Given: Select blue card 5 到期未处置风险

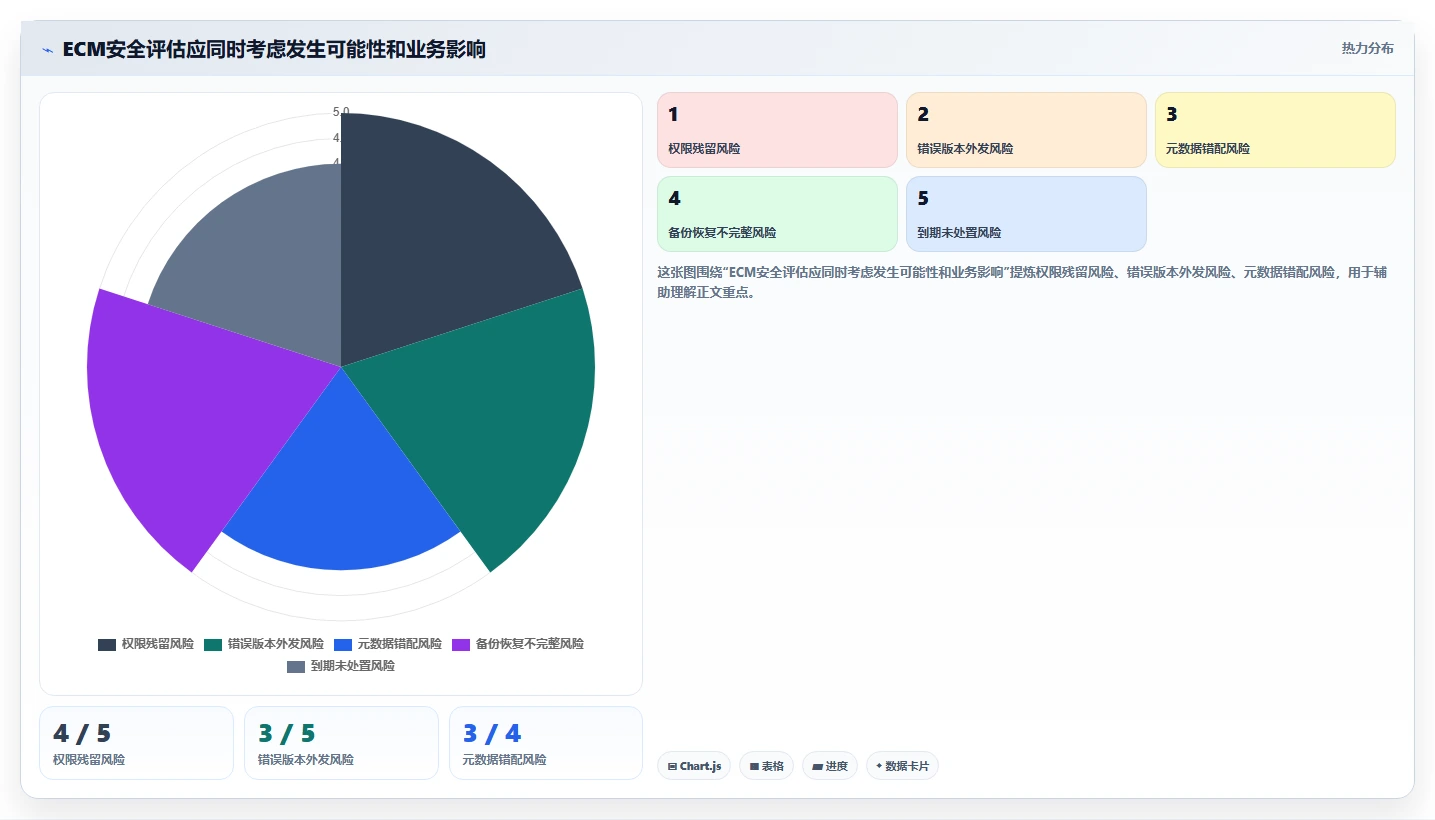Looking at the screenshot, I should 1026,214.
